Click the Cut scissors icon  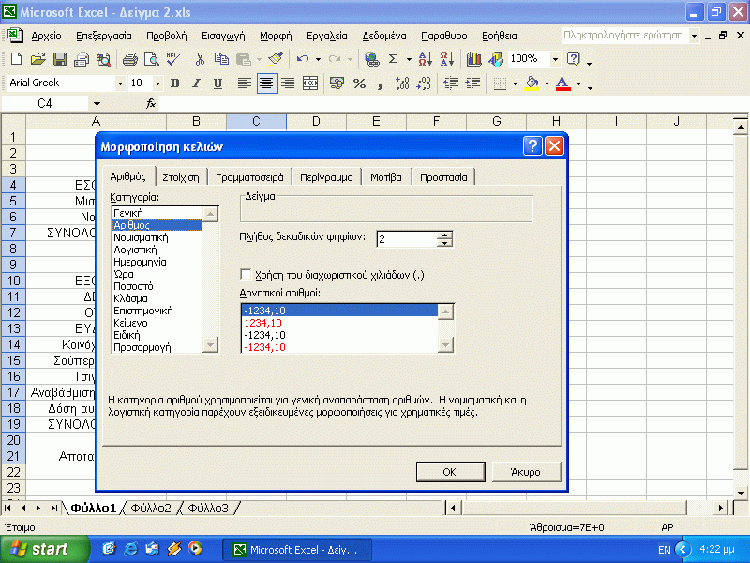200,59
